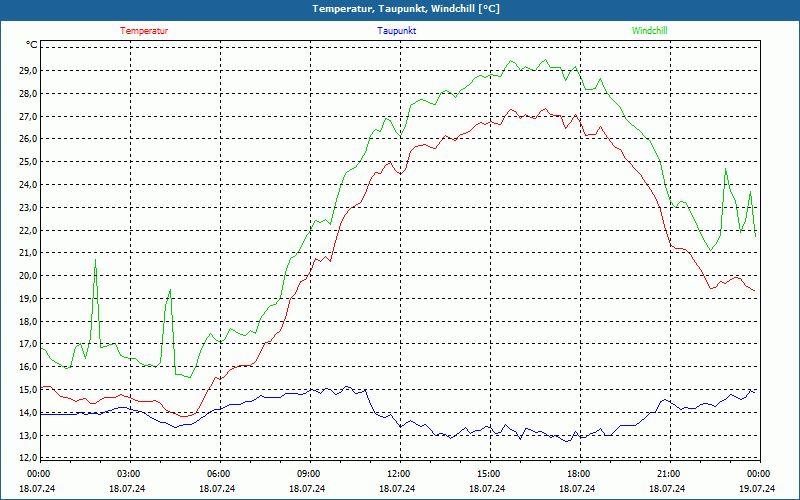Click the blue Taupunkt legend label
The height and width of the screenshot is (500, 800).
[396, 31]
